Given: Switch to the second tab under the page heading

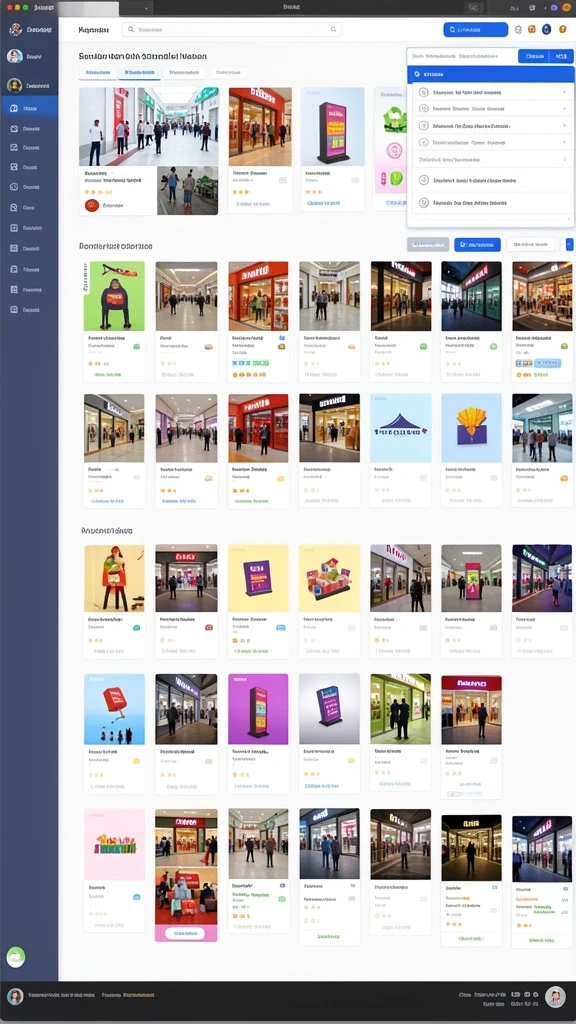Looking at the screenshot, I should point(140,72).
